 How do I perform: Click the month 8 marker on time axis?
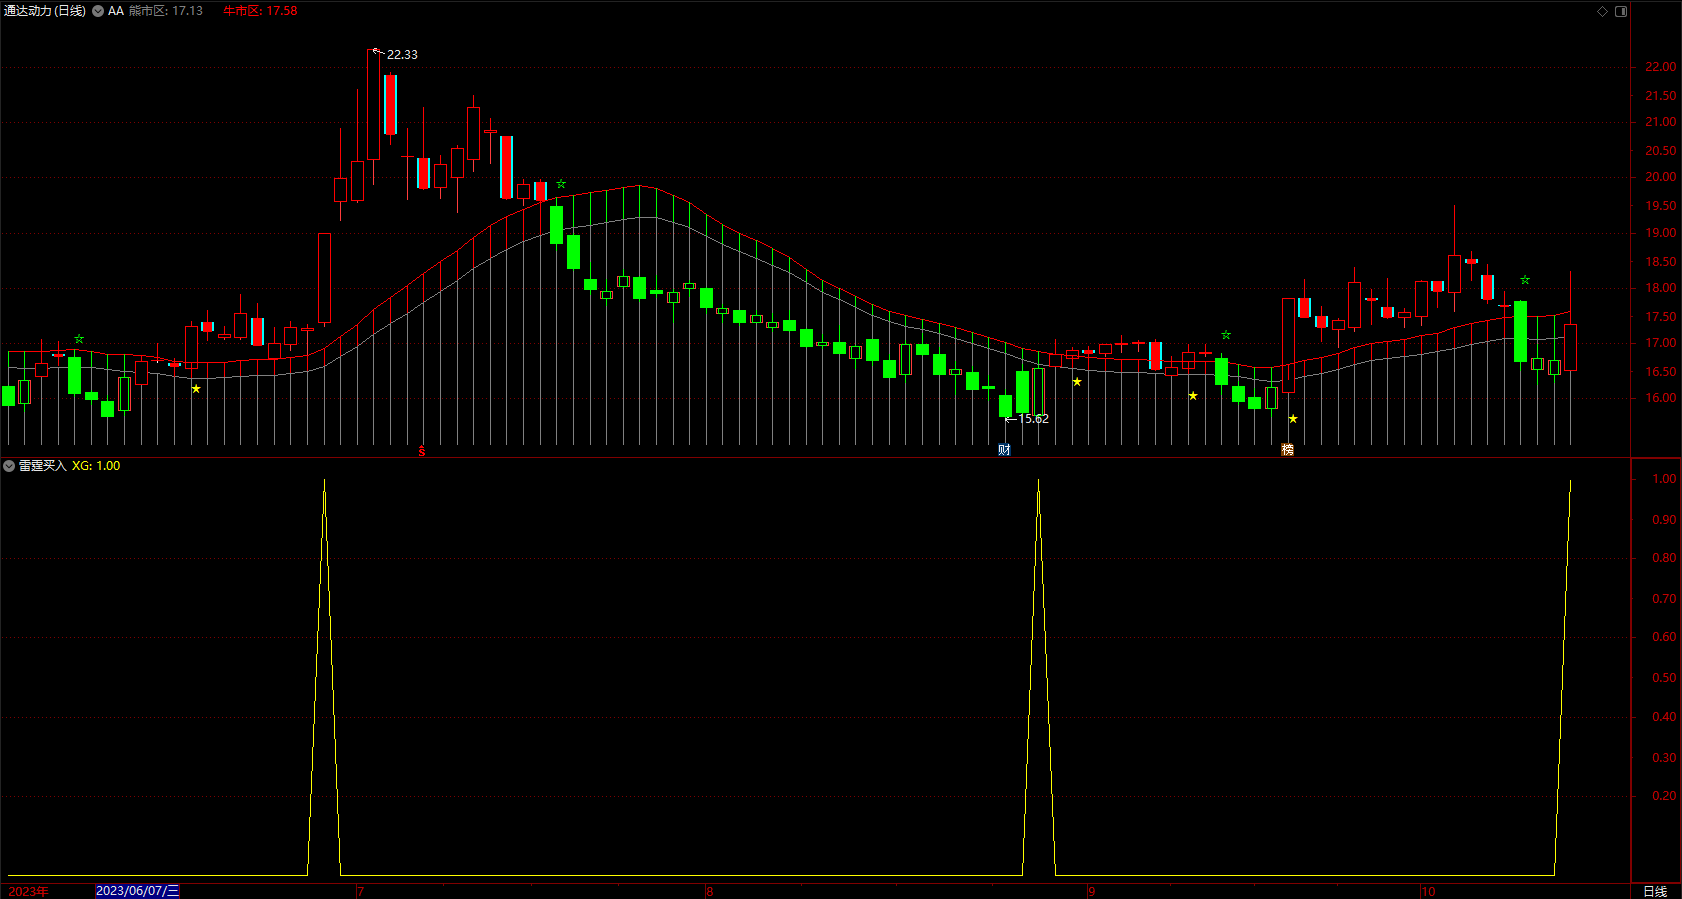(709, 891)
